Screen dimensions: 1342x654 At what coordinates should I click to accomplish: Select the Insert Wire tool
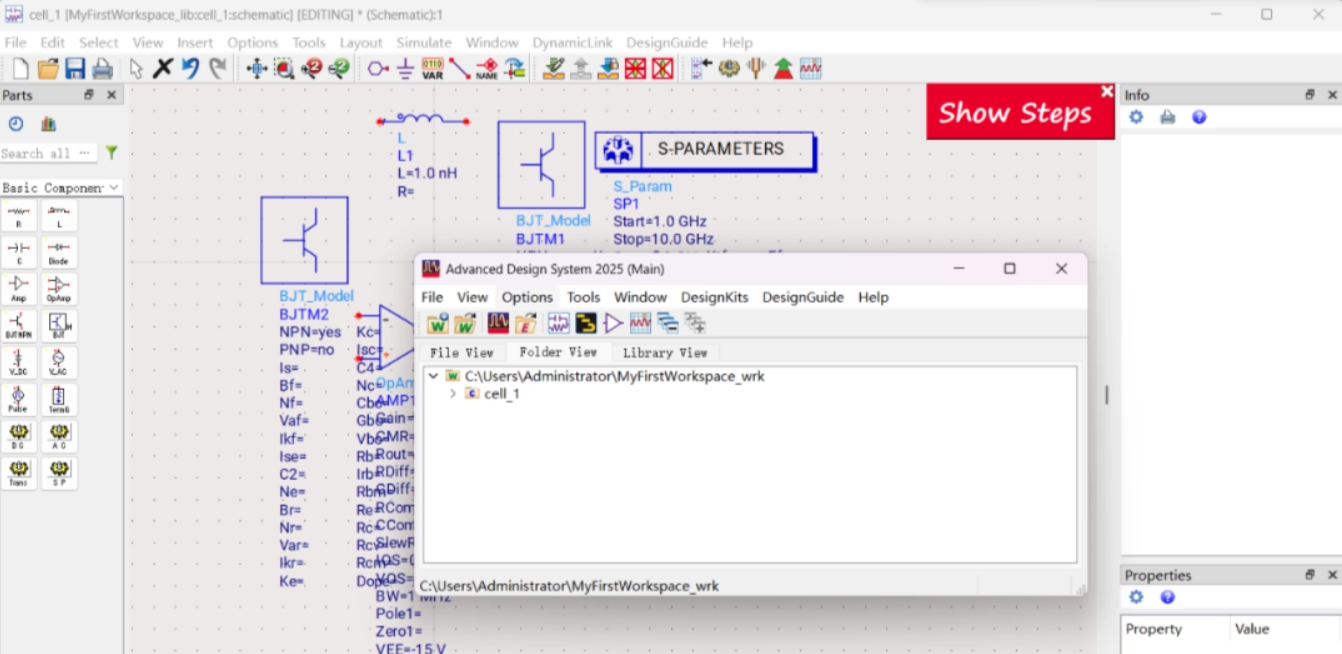[x=459, y=69]
